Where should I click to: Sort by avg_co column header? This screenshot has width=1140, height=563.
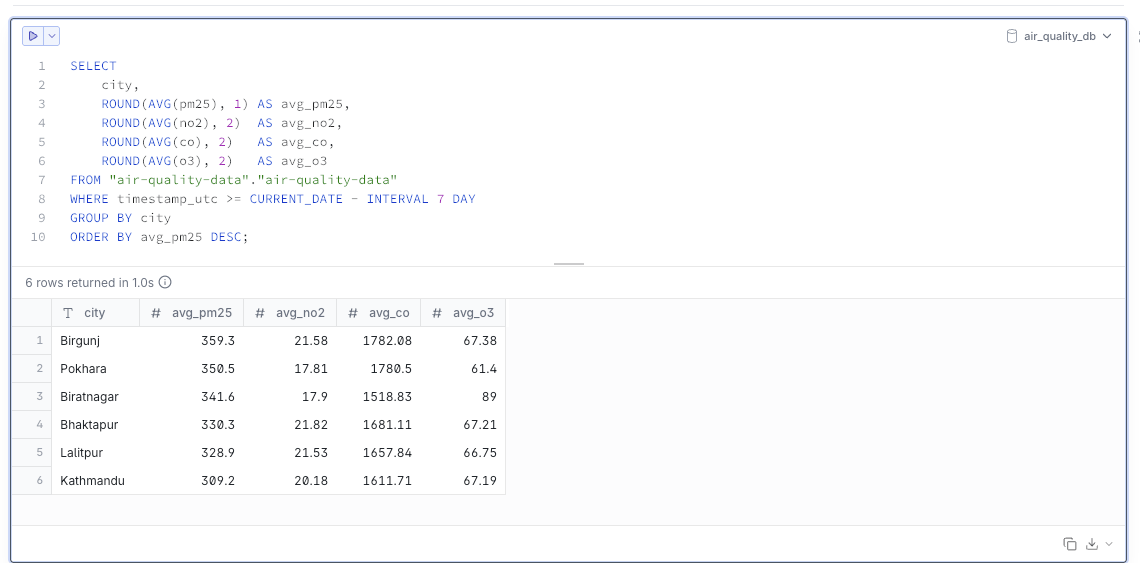[389, 313]
